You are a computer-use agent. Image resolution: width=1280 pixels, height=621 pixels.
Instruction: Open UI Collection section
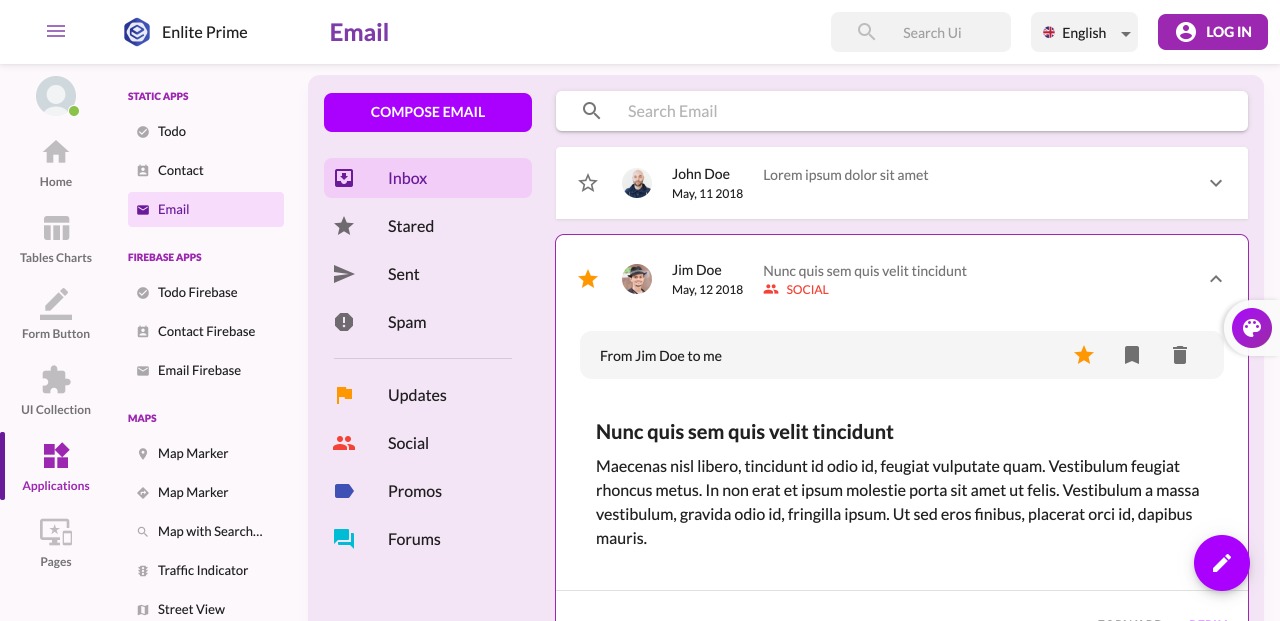pyautogui.click(x=56, y=392)
